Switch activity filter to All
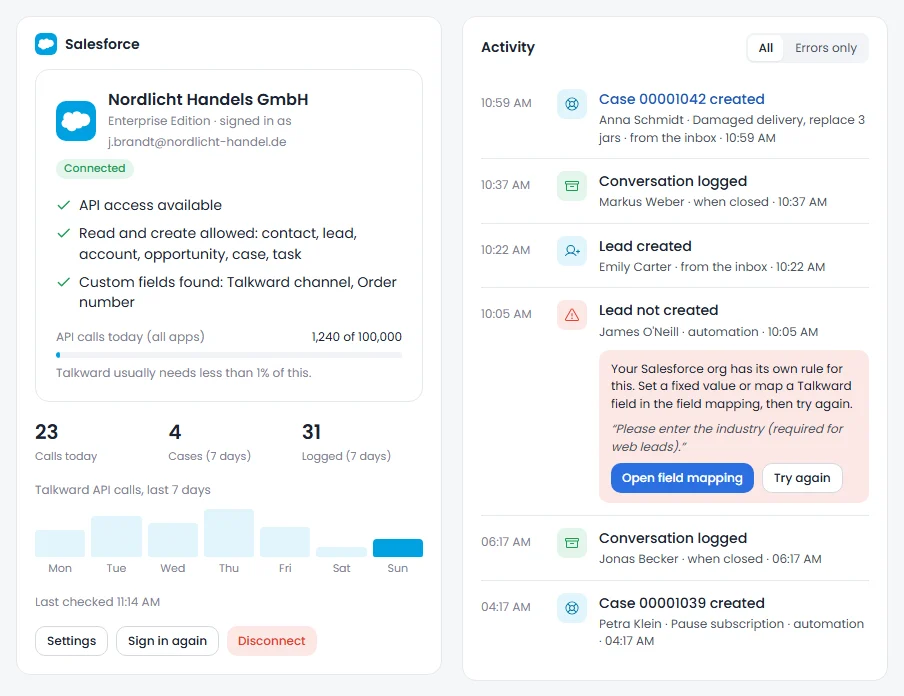Image resolution: width=904 pixels, height=696 pixels. [766, 48]
